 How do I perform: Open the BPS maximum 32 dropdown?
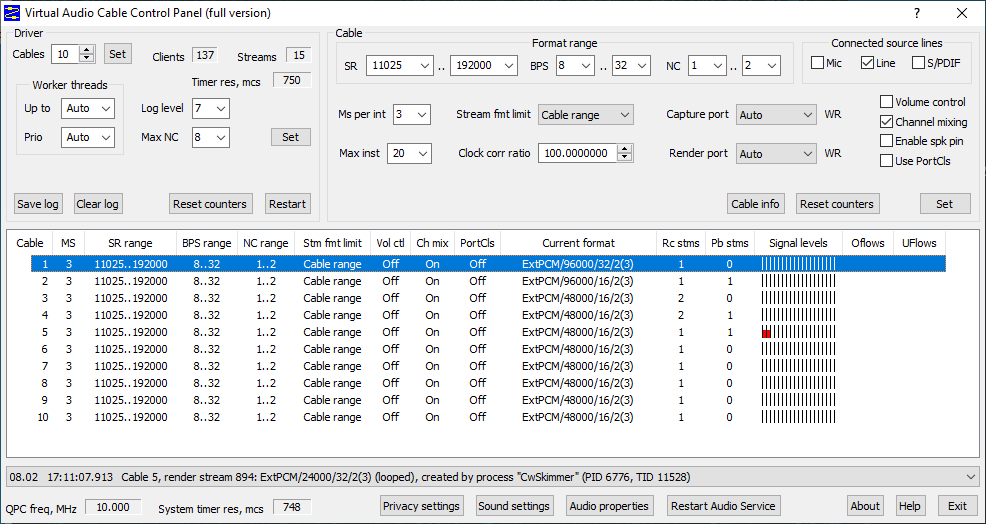point(631,65)
